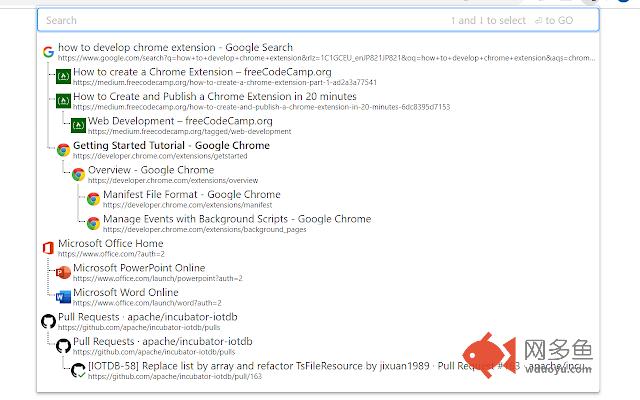Click the Word icon
Viewport: 640px width, 400px height.
pos(63,297)
